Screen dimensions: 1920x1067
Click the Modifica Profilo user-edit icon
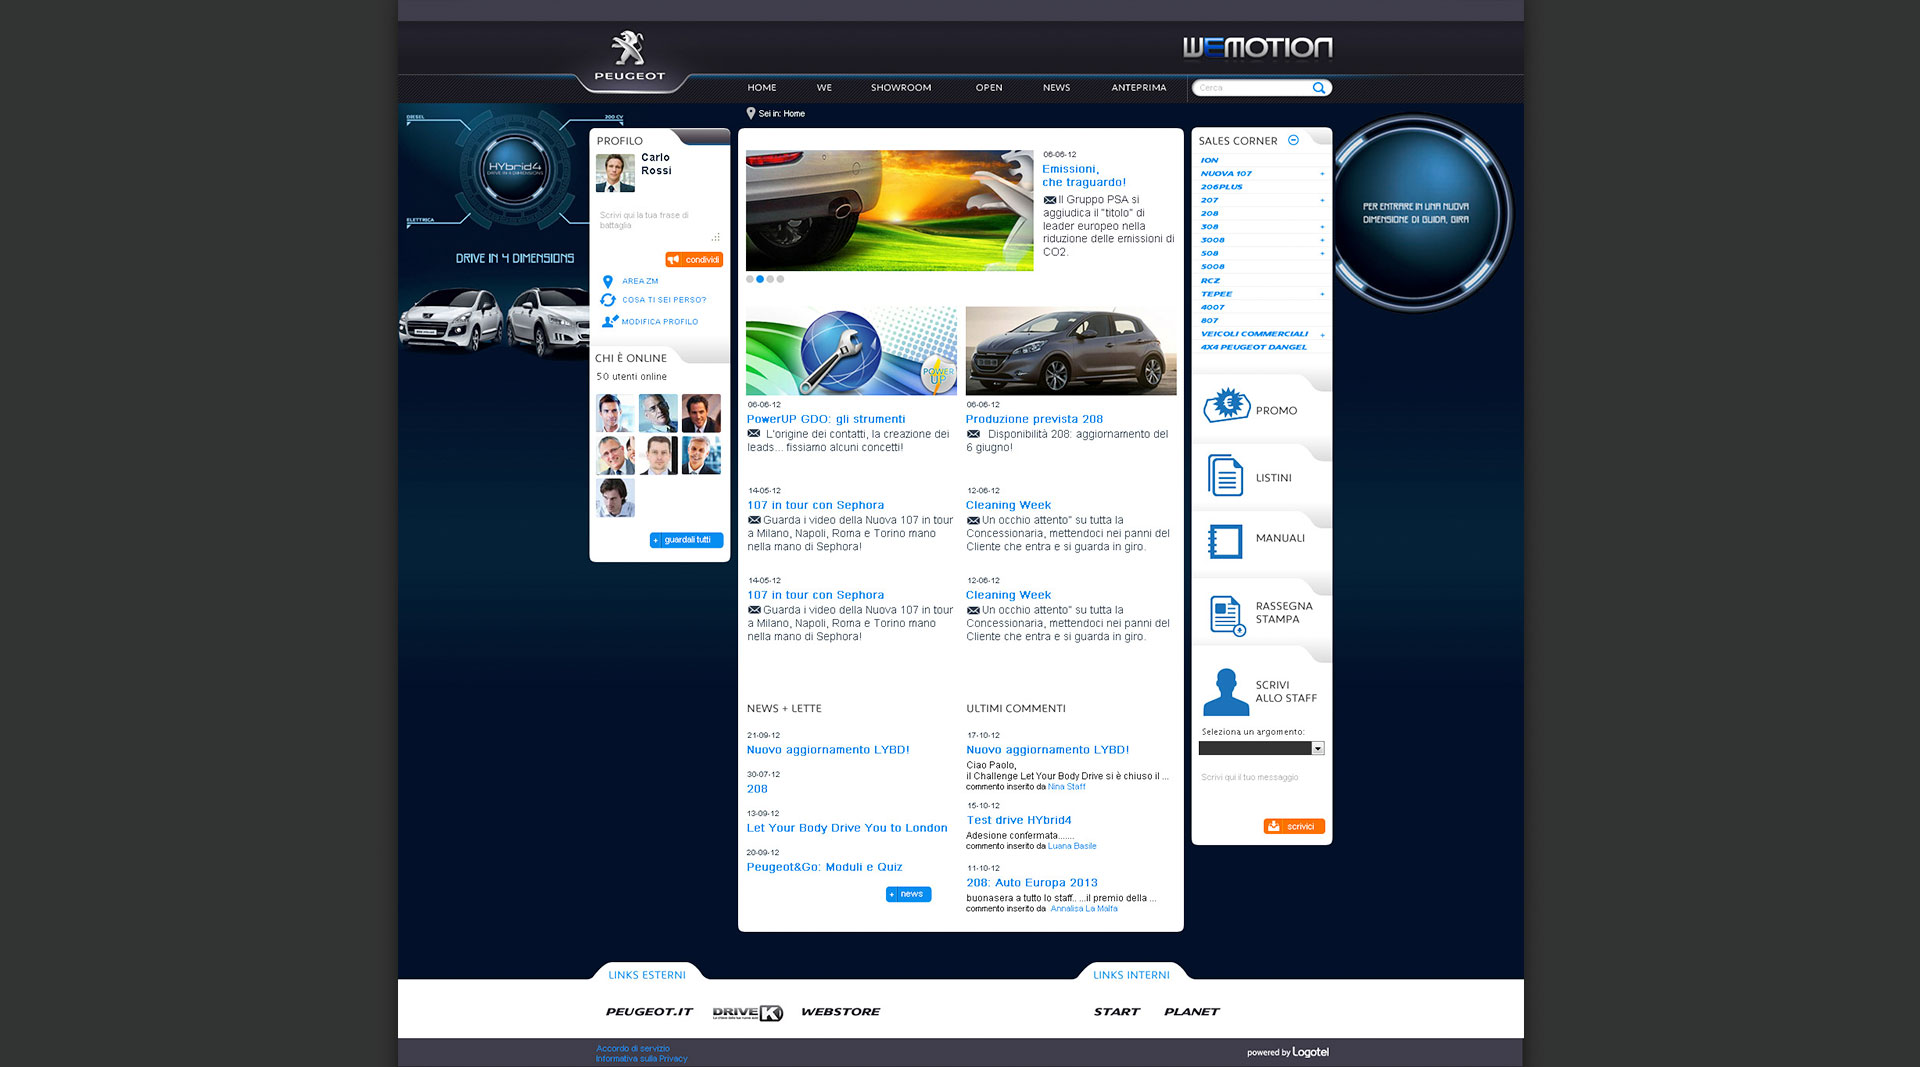609,322
